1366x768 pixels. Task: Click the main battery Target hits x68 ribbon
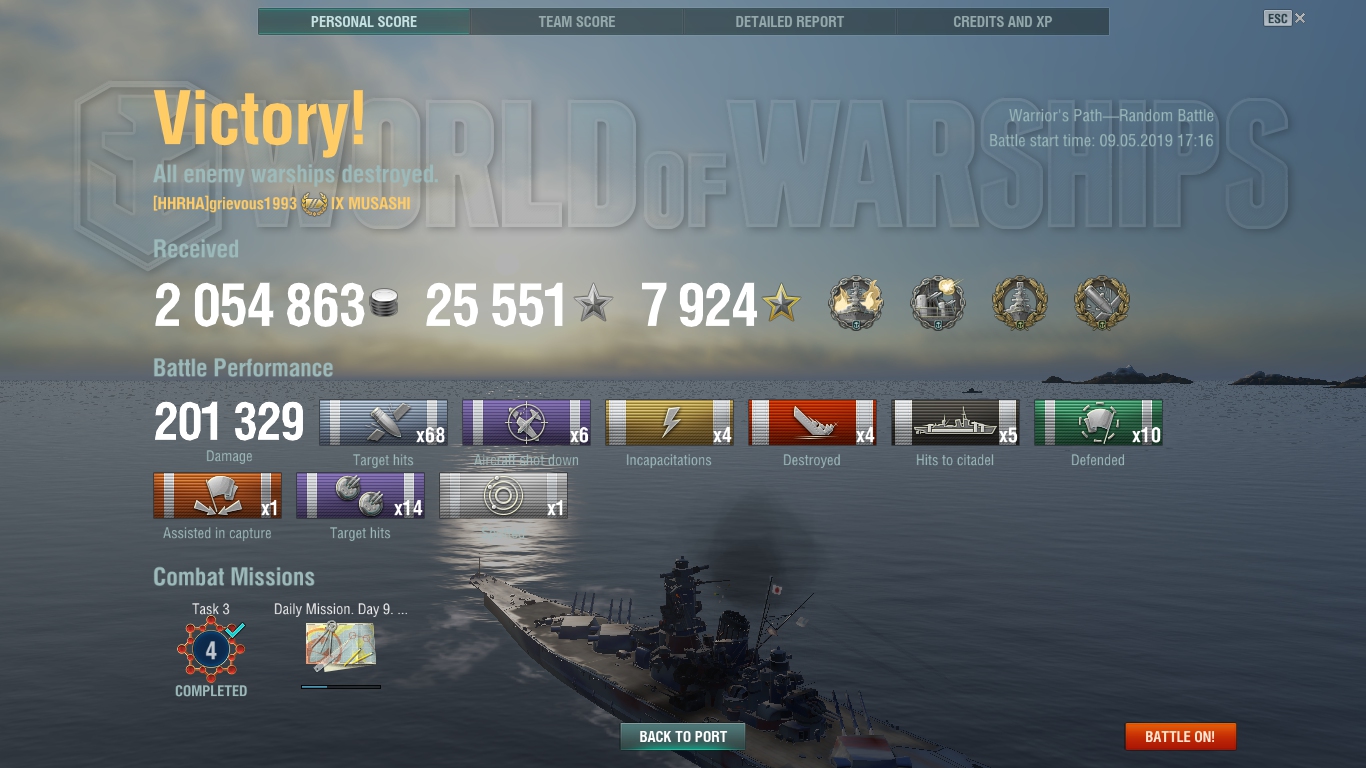(x=383, y=423)
